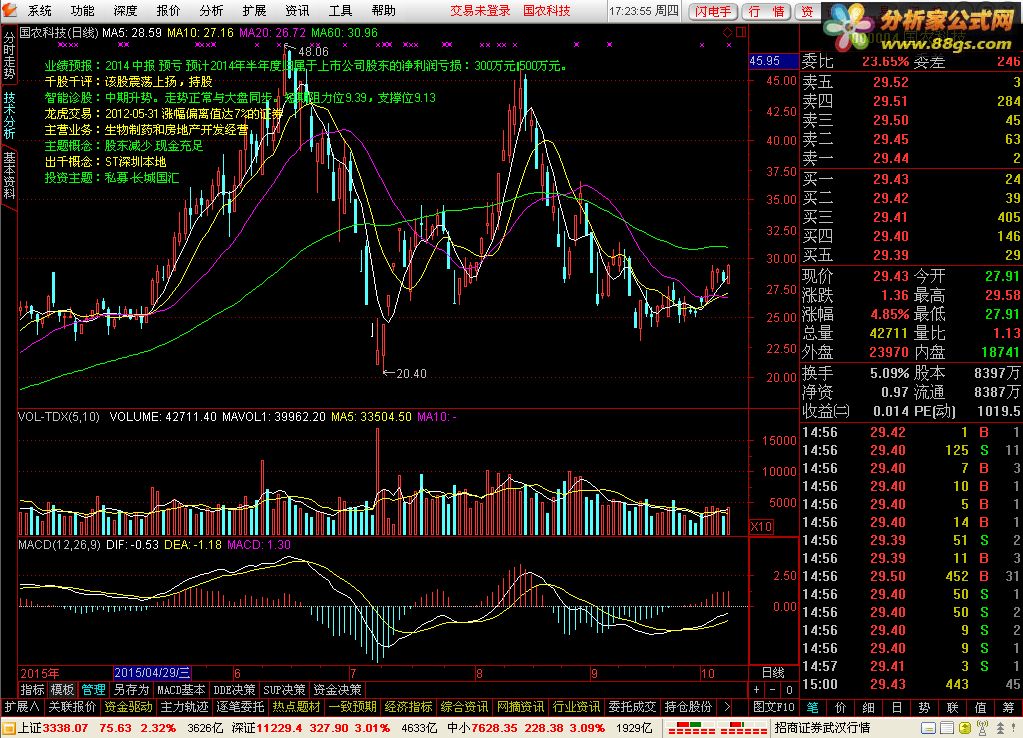Screen dimensions: 1023x738
Task: Click the 招商证券武汉行情 server text
Action: 822,728
